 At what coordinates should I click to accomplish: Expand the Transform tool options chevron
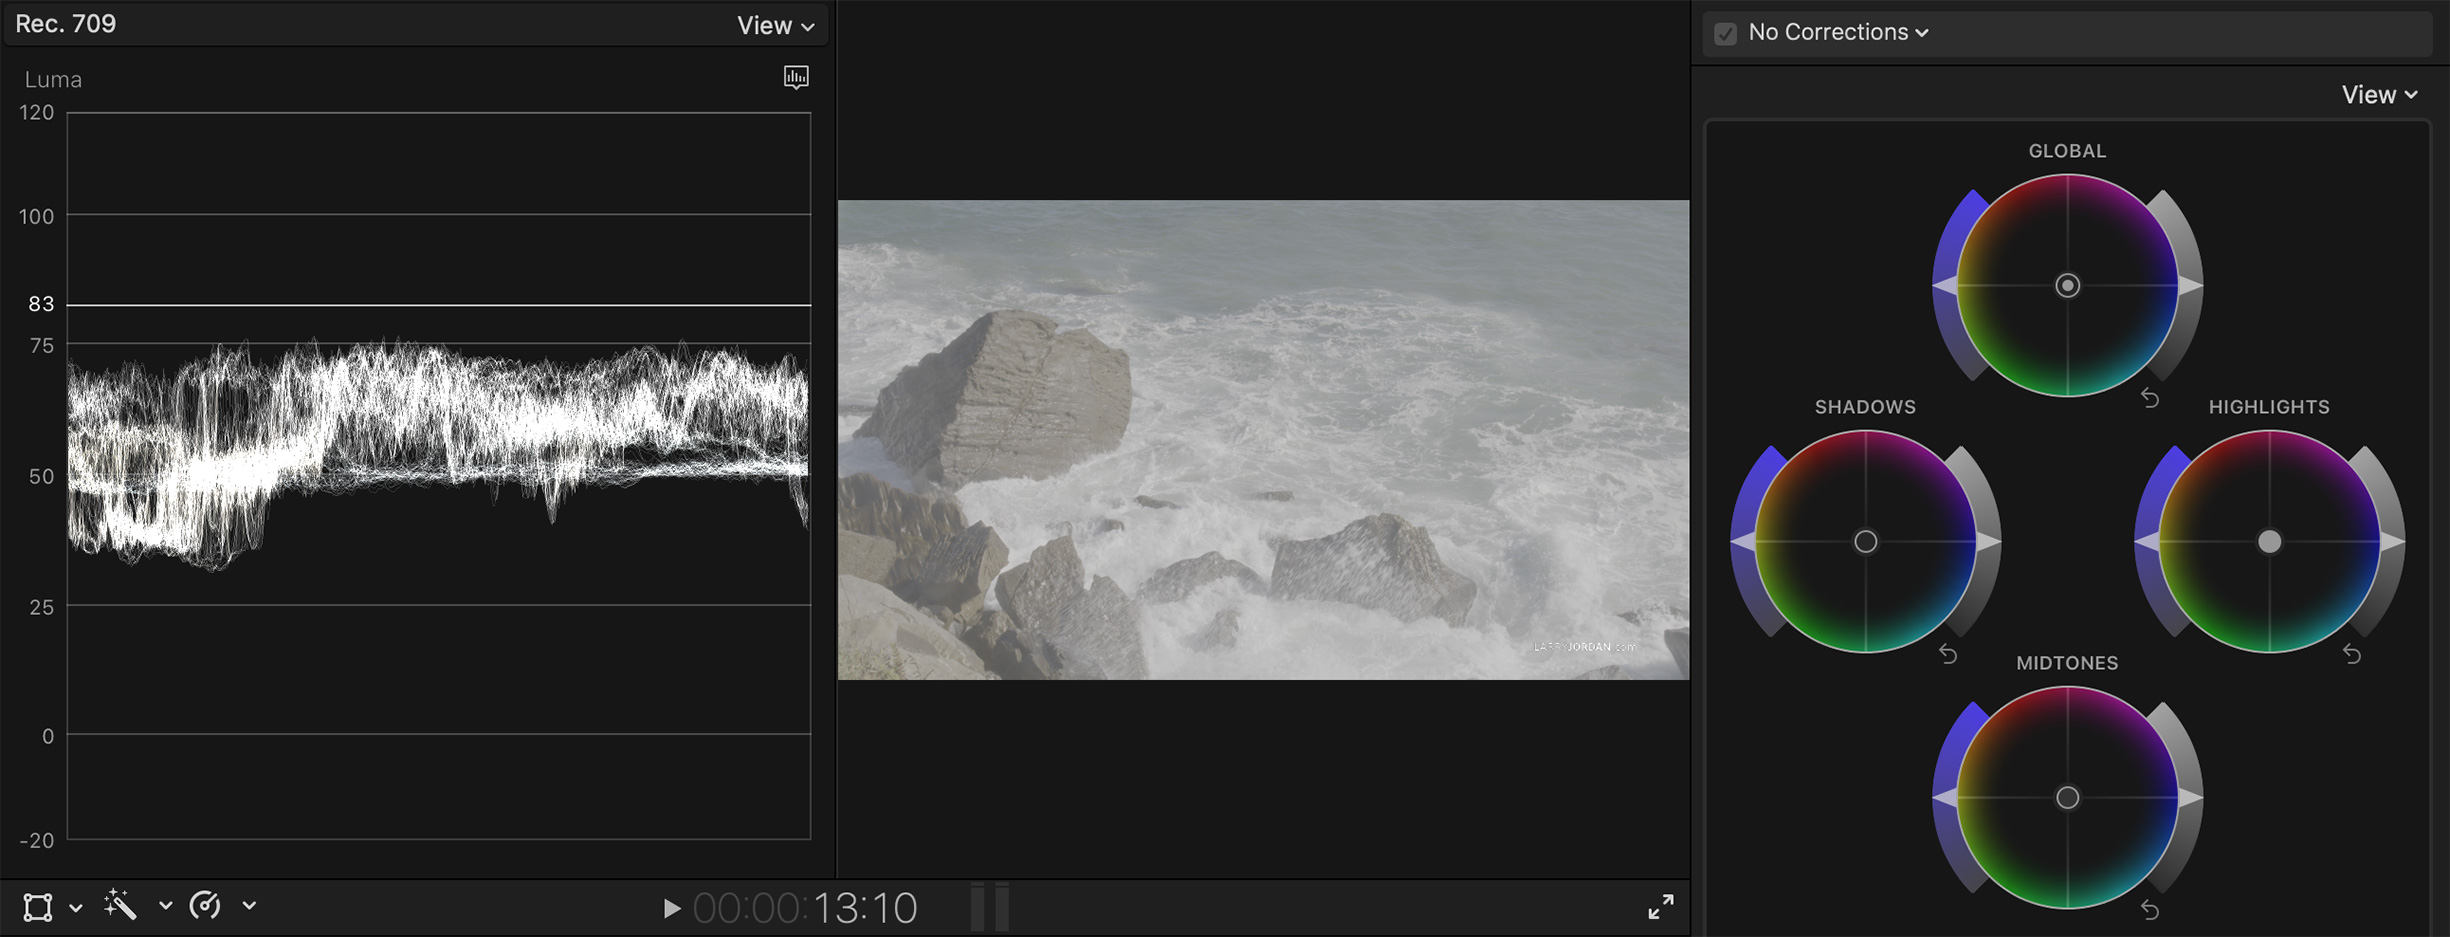(x=76, y=907)
